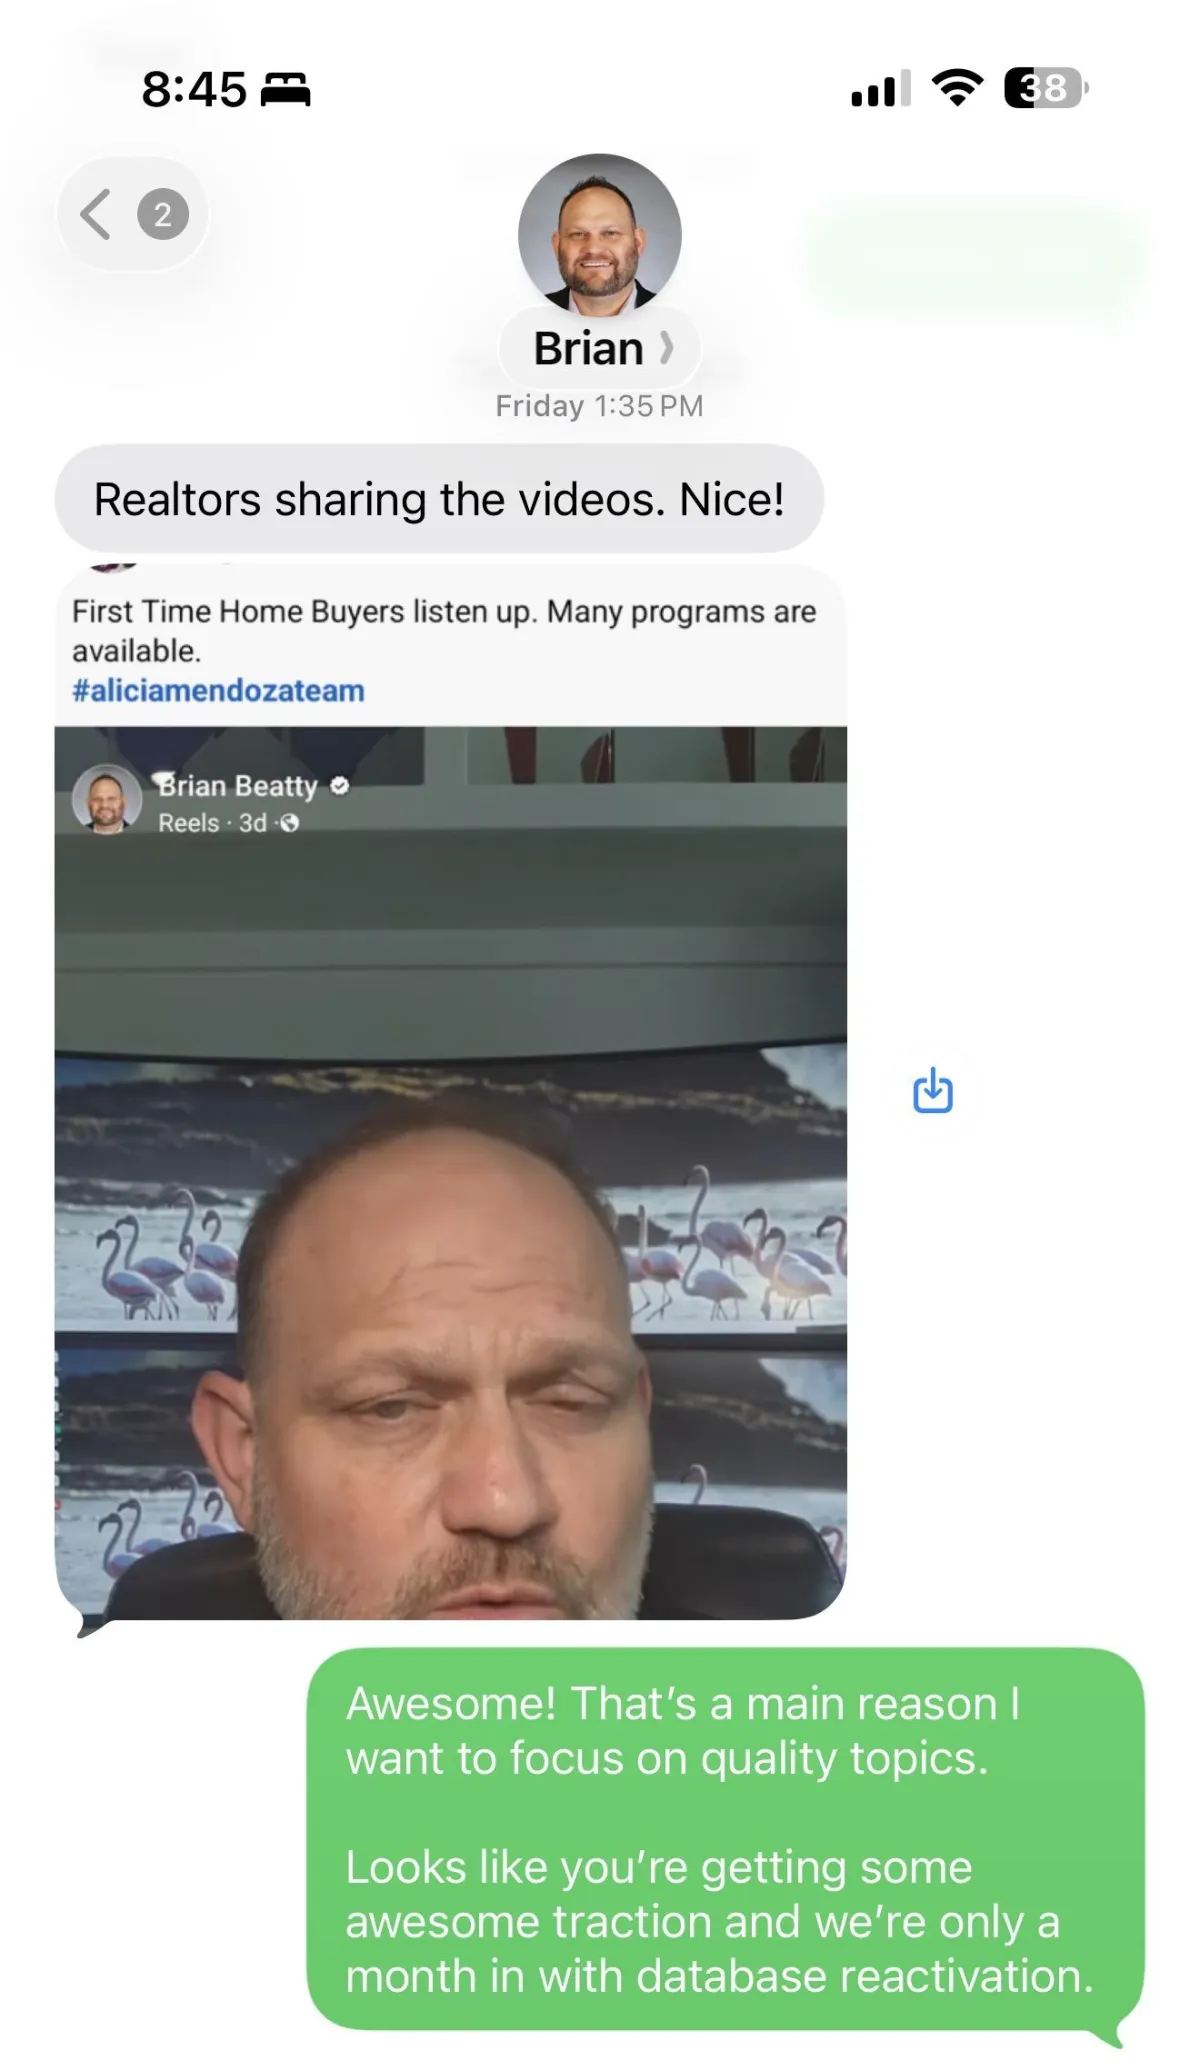The height and width of the screenshot is (2070, 1200).
Task: Tap the back arrow to conversations list
Action: [96, 214]
